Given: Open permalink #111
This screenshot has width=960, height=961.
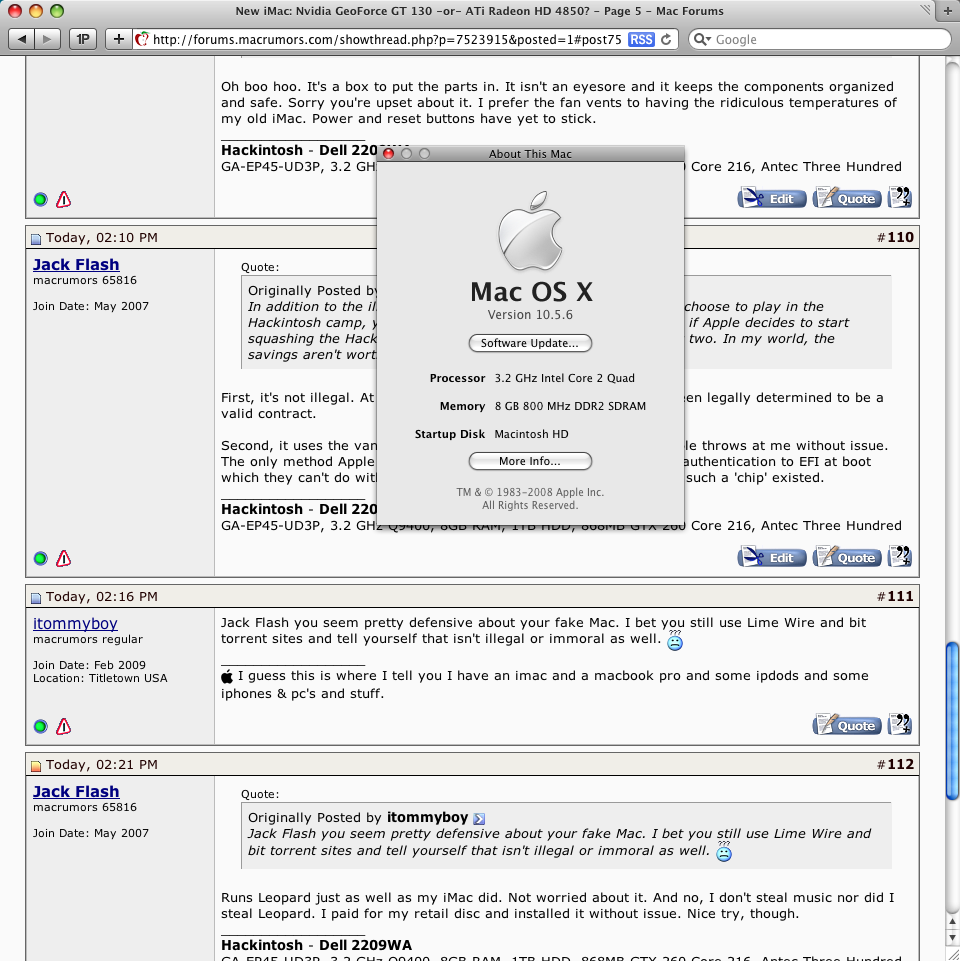Looking at the screenshot, I should pyautogui.click(x=900, y=596).
